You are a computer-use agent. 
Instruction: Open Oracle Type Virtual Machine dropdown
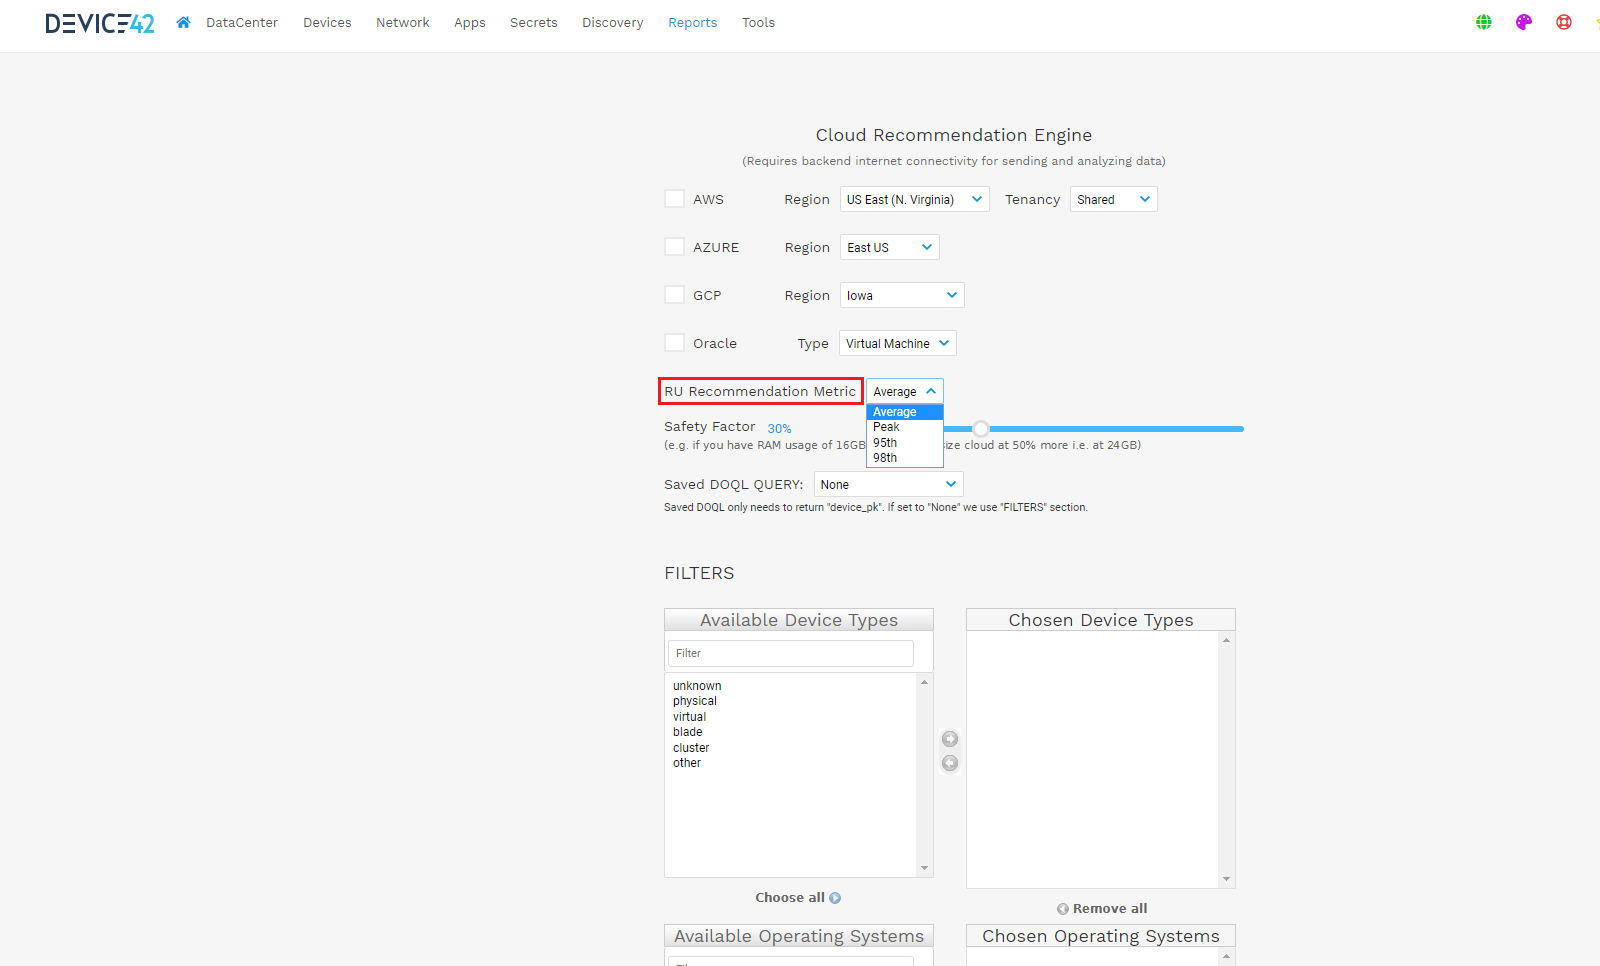pyautogui.click(x=898, y=343)
